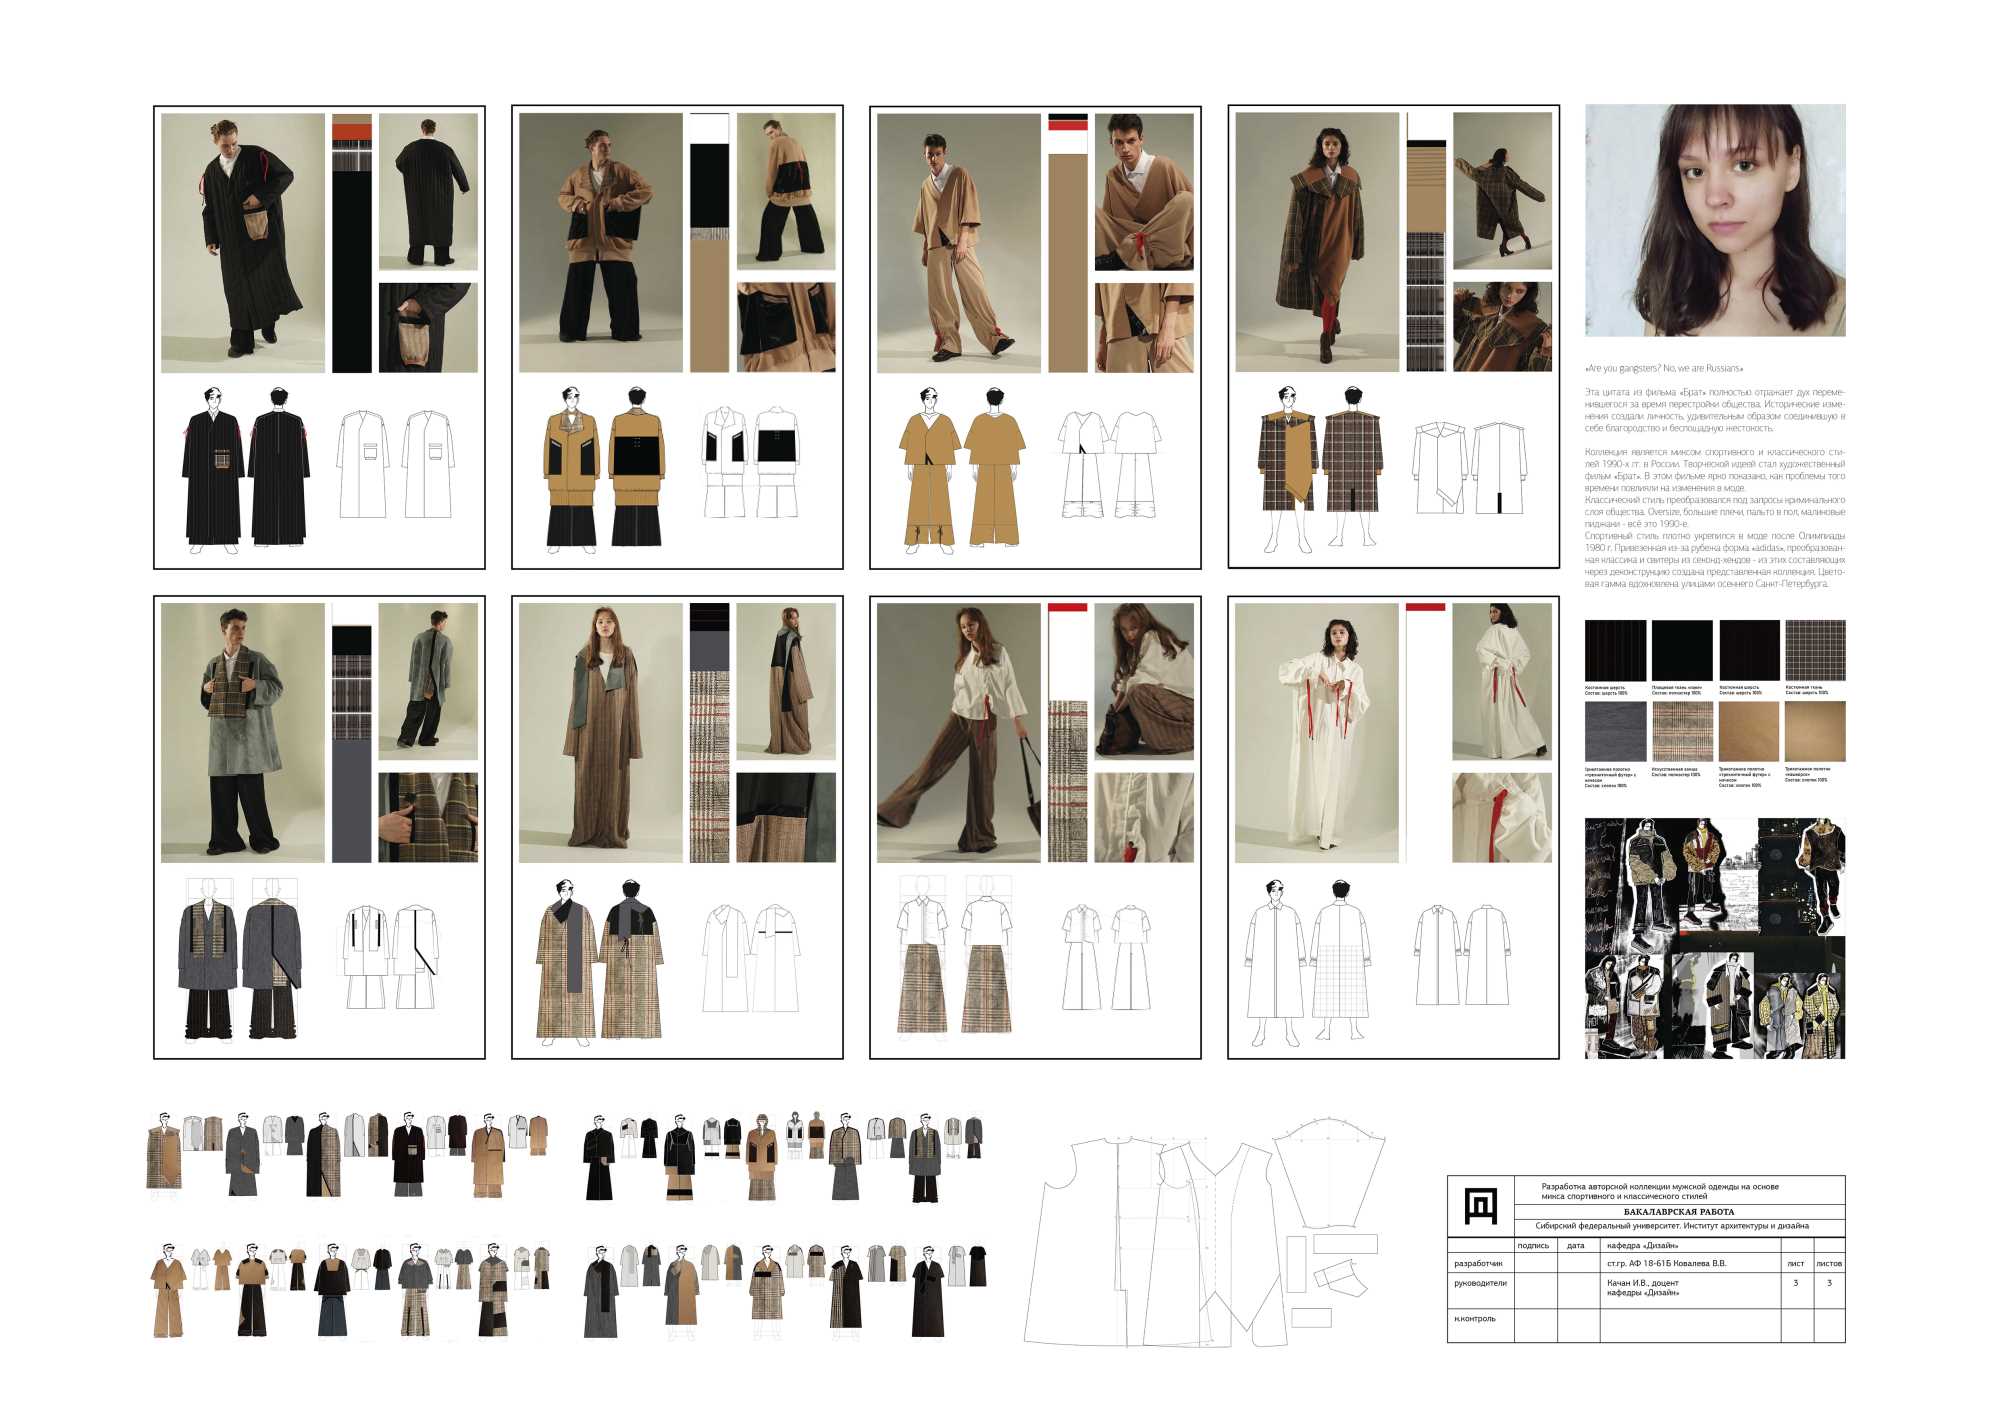Screen dimensions: 2000x1414
Task: Click the red ribbon detail photo on white coat
Action: click(1502, 817)
